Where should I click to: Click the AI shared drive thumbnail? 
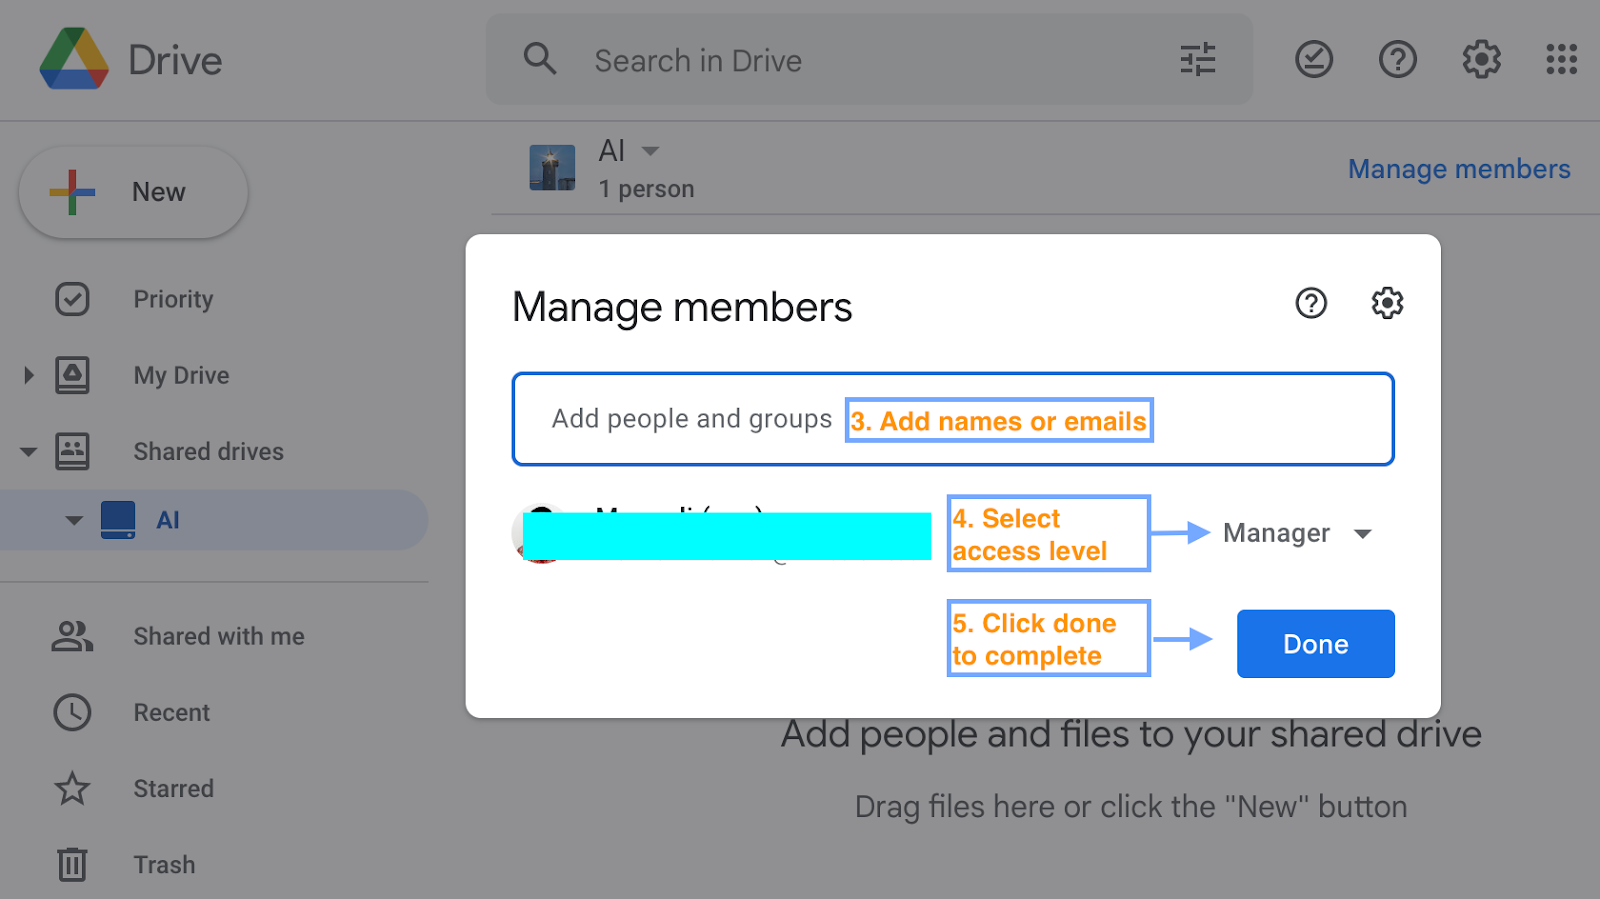[552, 167]
